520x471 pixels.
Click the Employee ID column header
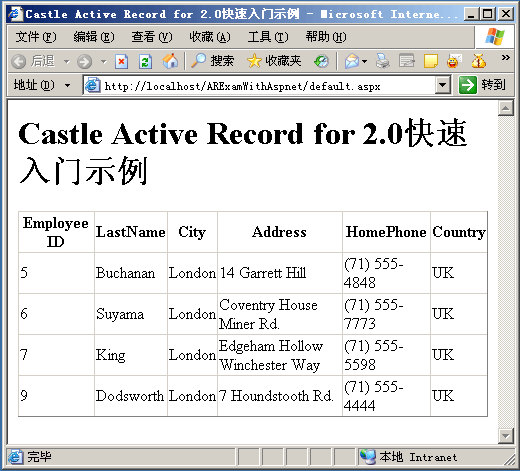coord(56,232)
